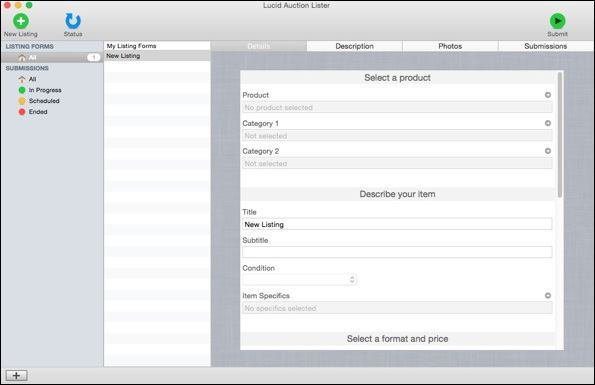Show Scheduled submissions
This screenshot has width=595, height=385.
point(44,101)
